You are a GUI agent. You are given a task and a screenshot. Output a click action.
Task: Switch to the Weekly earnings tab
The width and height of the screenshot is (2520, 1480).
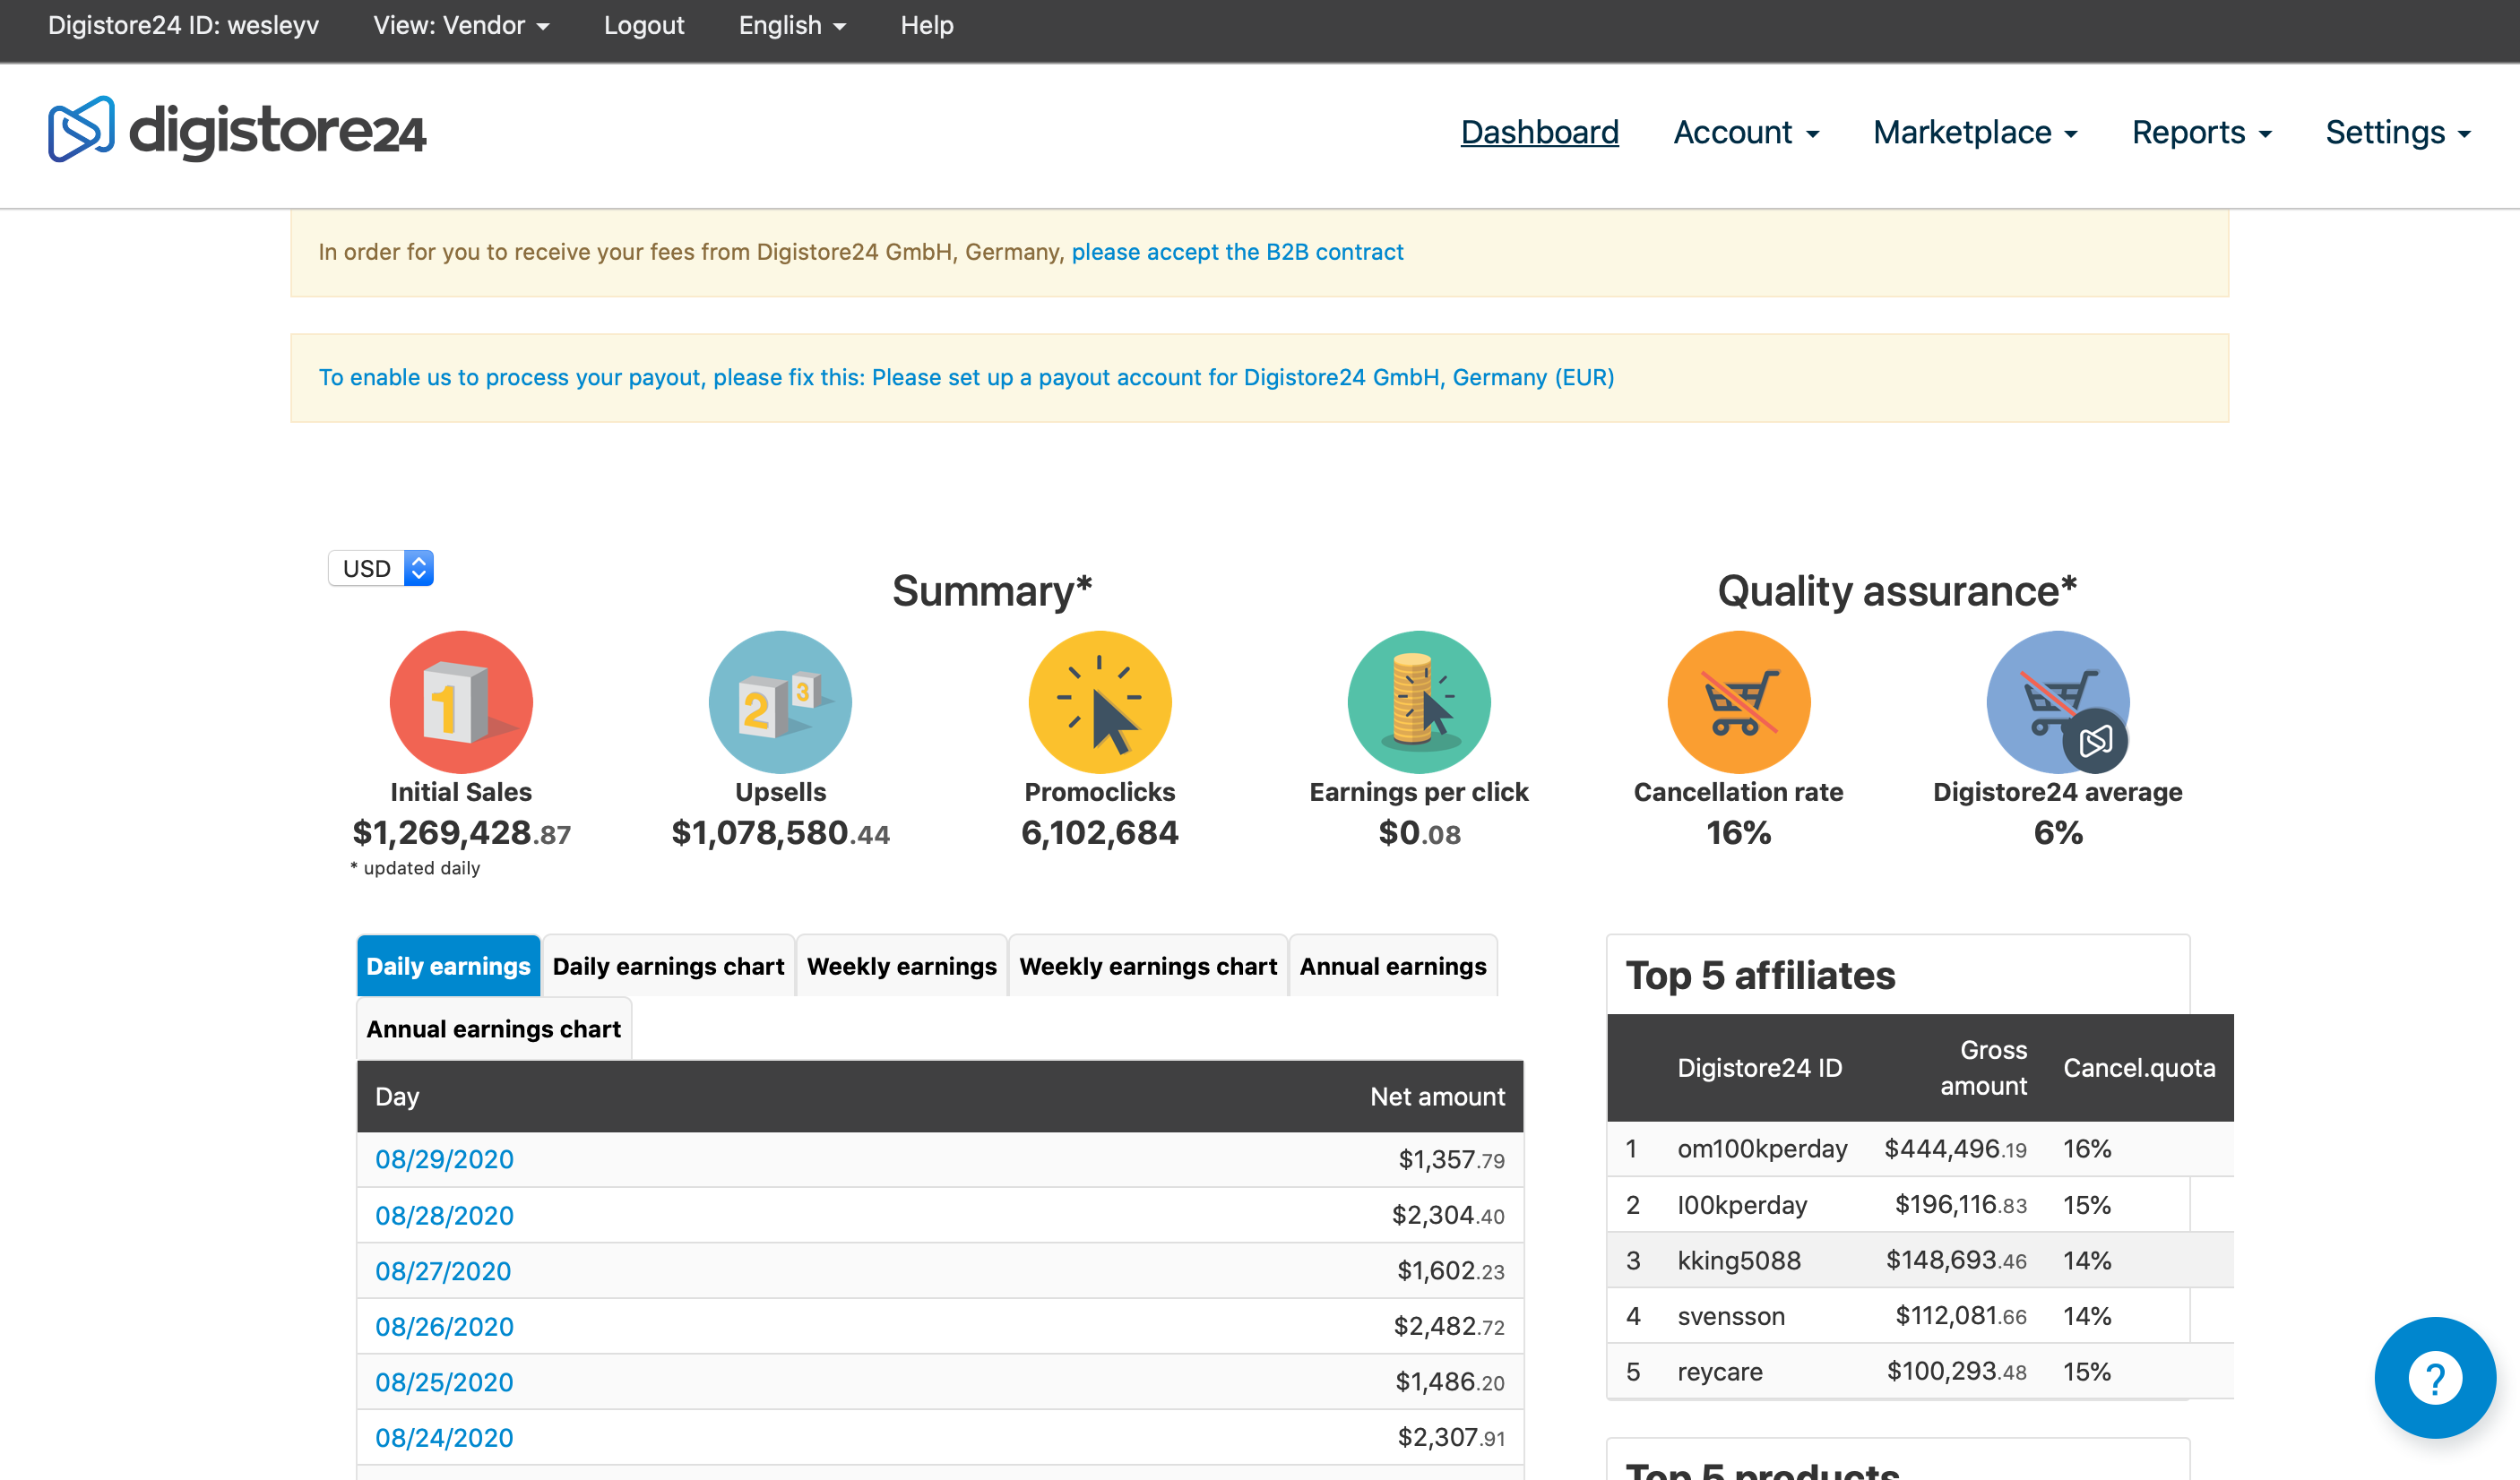[x=902, y=966]
